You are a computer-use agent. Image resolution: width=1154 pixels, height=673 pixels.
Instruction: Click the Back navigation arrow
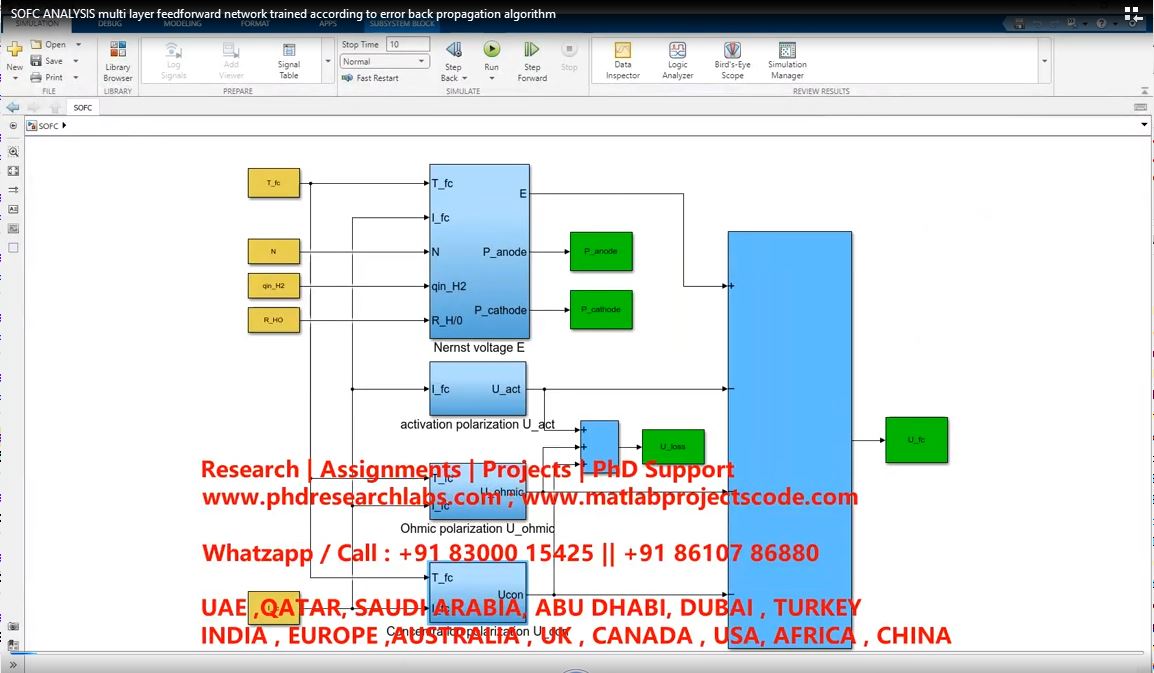coord(13,108)
